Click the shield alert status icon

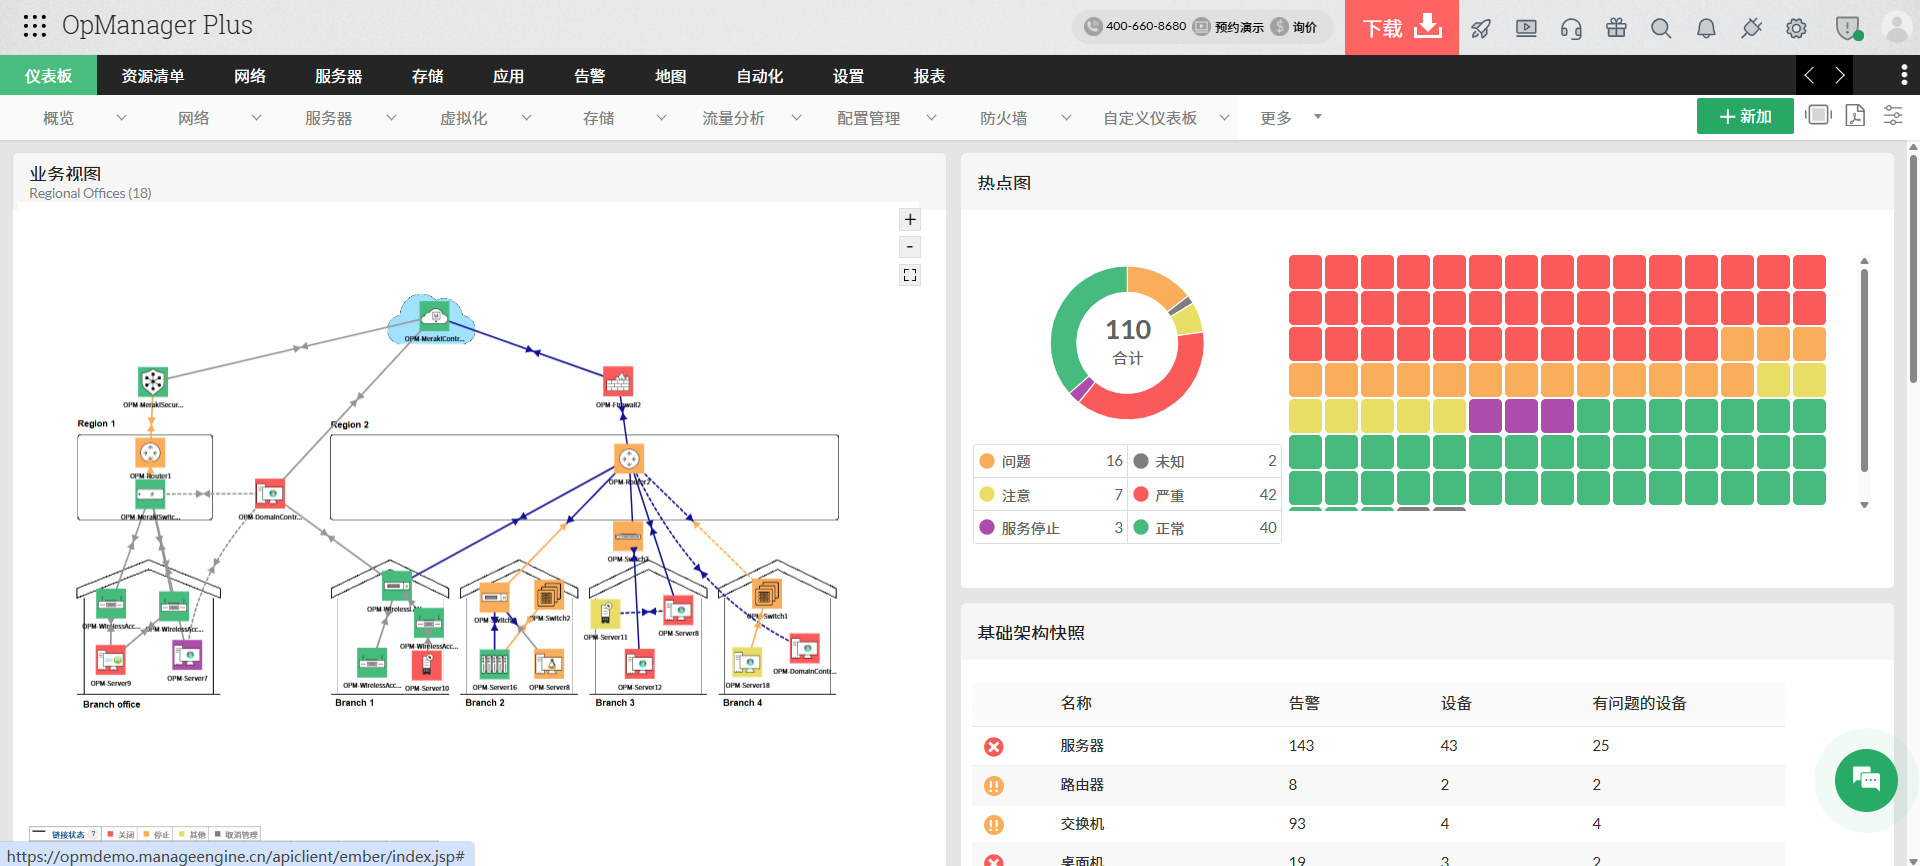pos(1847,28)
